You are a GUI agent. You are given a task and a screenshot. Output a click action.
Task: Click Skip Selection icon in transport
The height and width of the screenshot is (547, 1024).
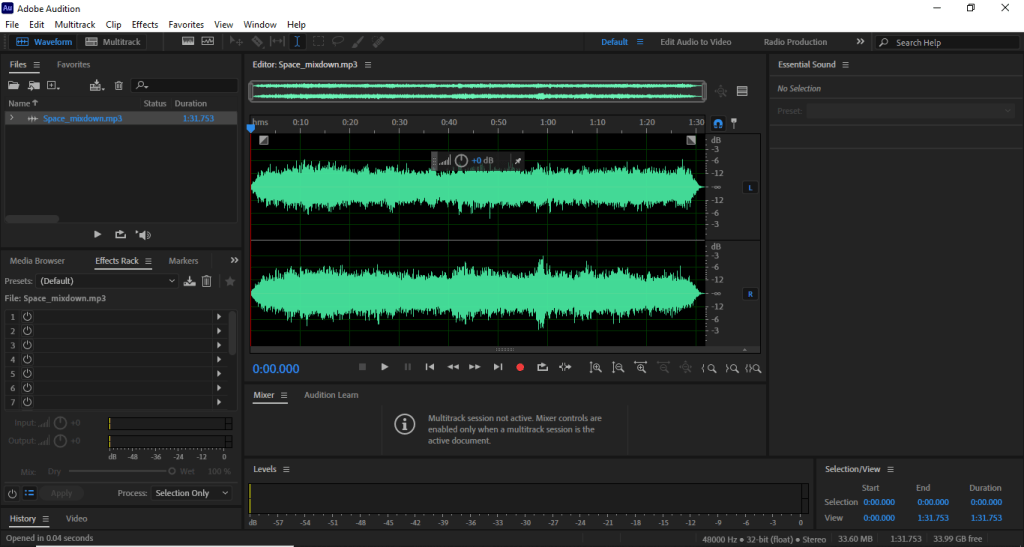pos(565,367)
